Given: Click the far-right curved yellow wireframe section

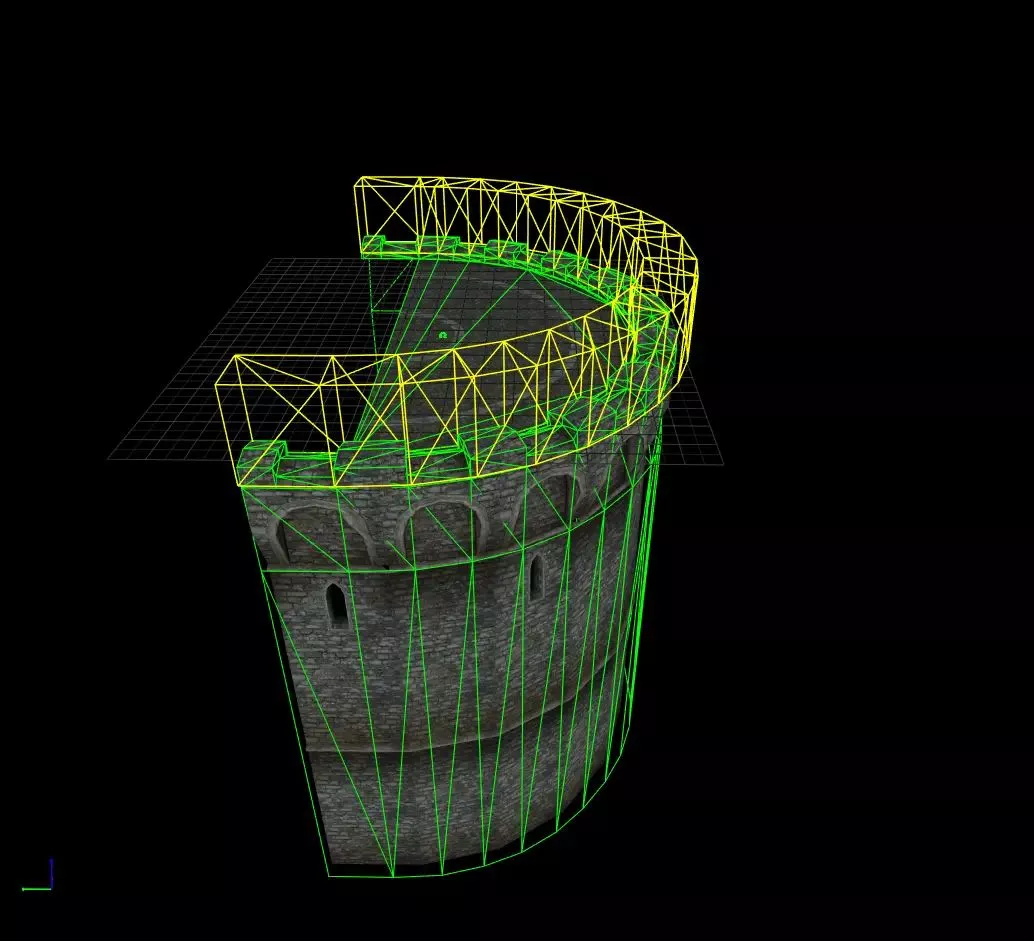Looking at the screenshot, I should 666,290.
